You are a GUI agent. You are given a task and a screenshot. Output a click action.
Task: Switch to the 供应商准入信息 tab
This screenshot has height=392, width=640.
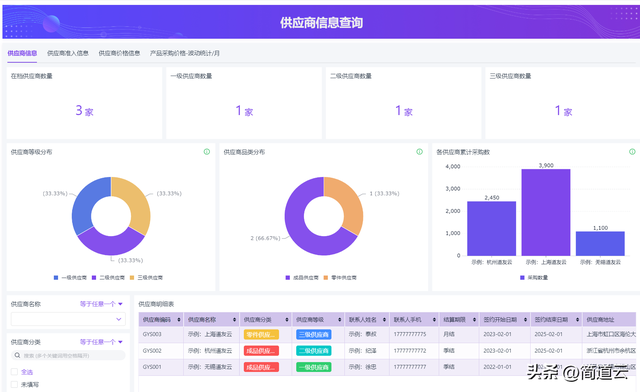(68, 53)
